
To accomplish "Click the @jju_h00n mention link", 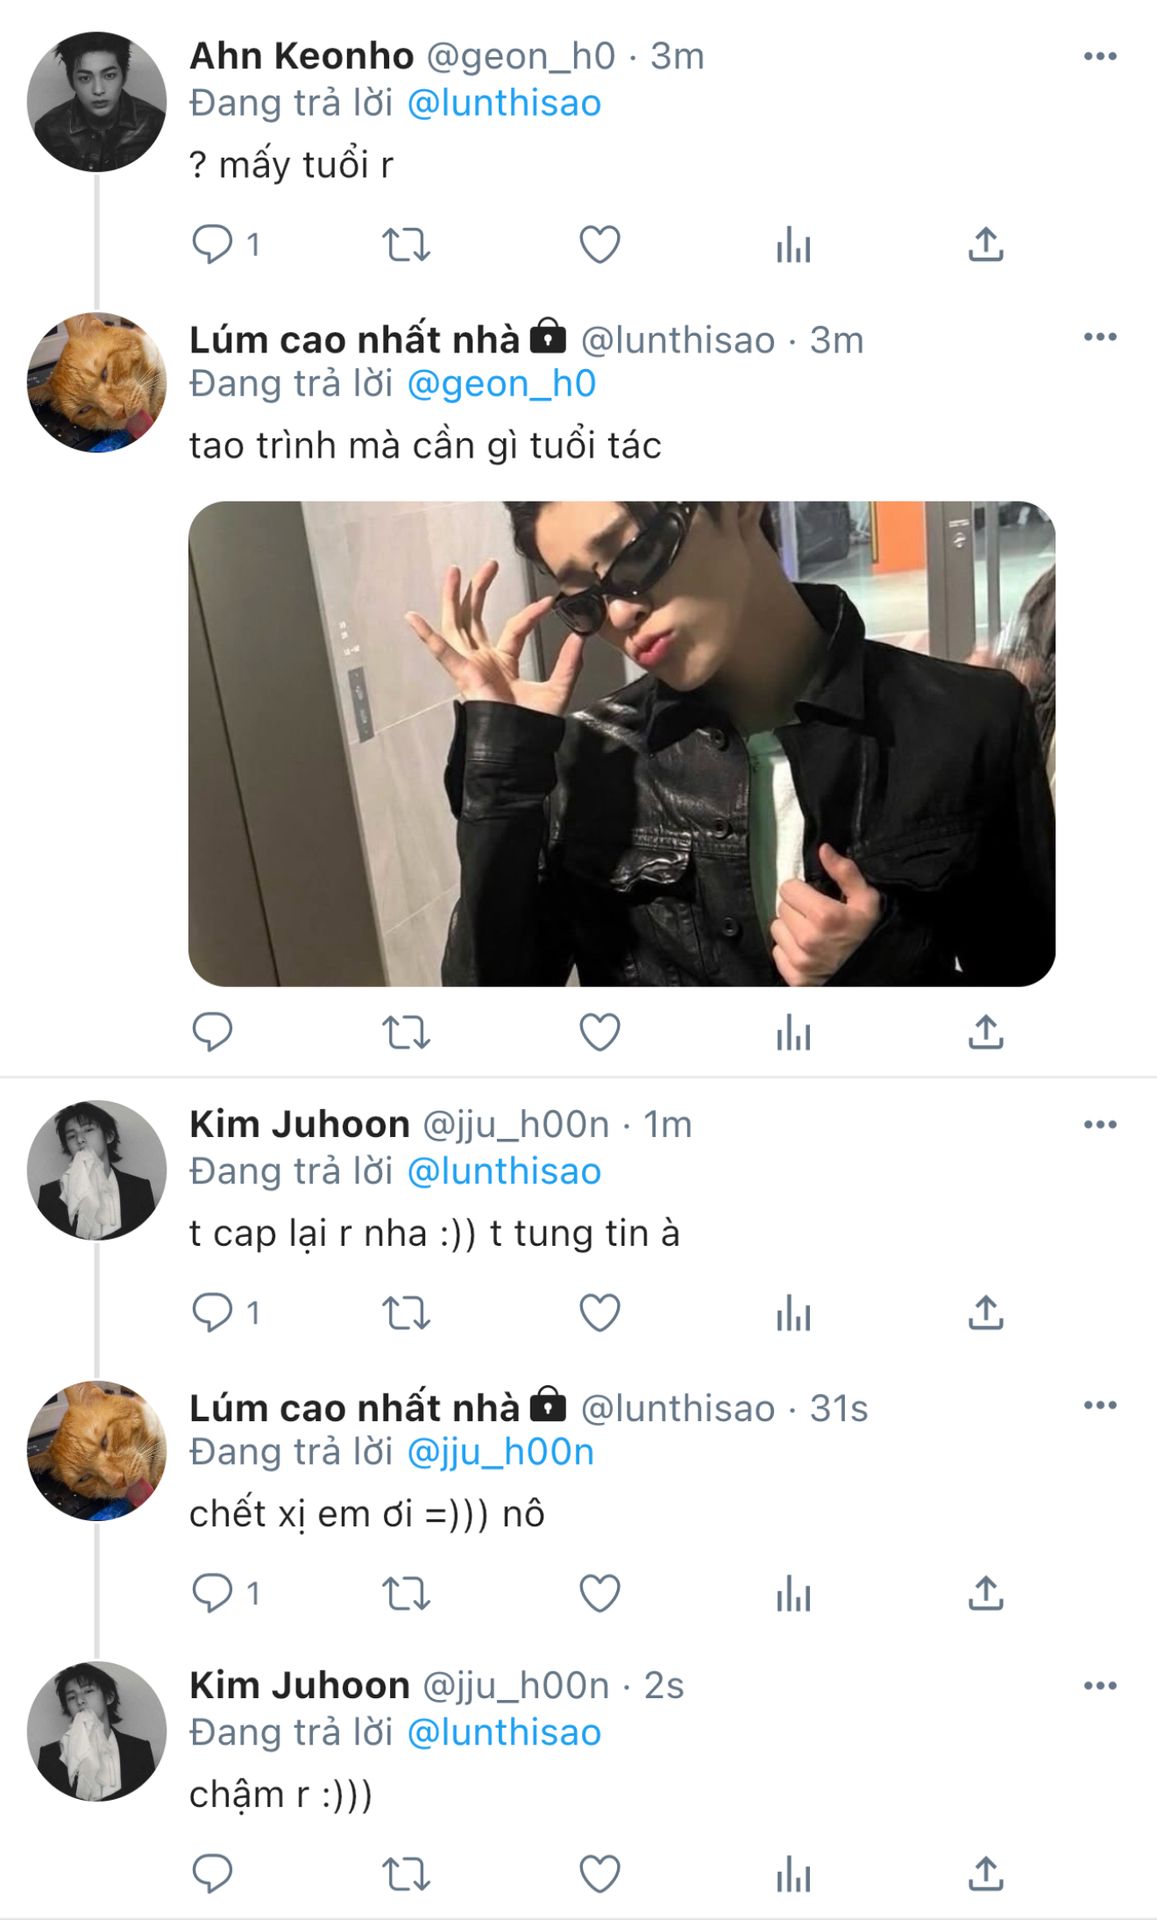I will pyautogui.click(x=500, y=1452).
